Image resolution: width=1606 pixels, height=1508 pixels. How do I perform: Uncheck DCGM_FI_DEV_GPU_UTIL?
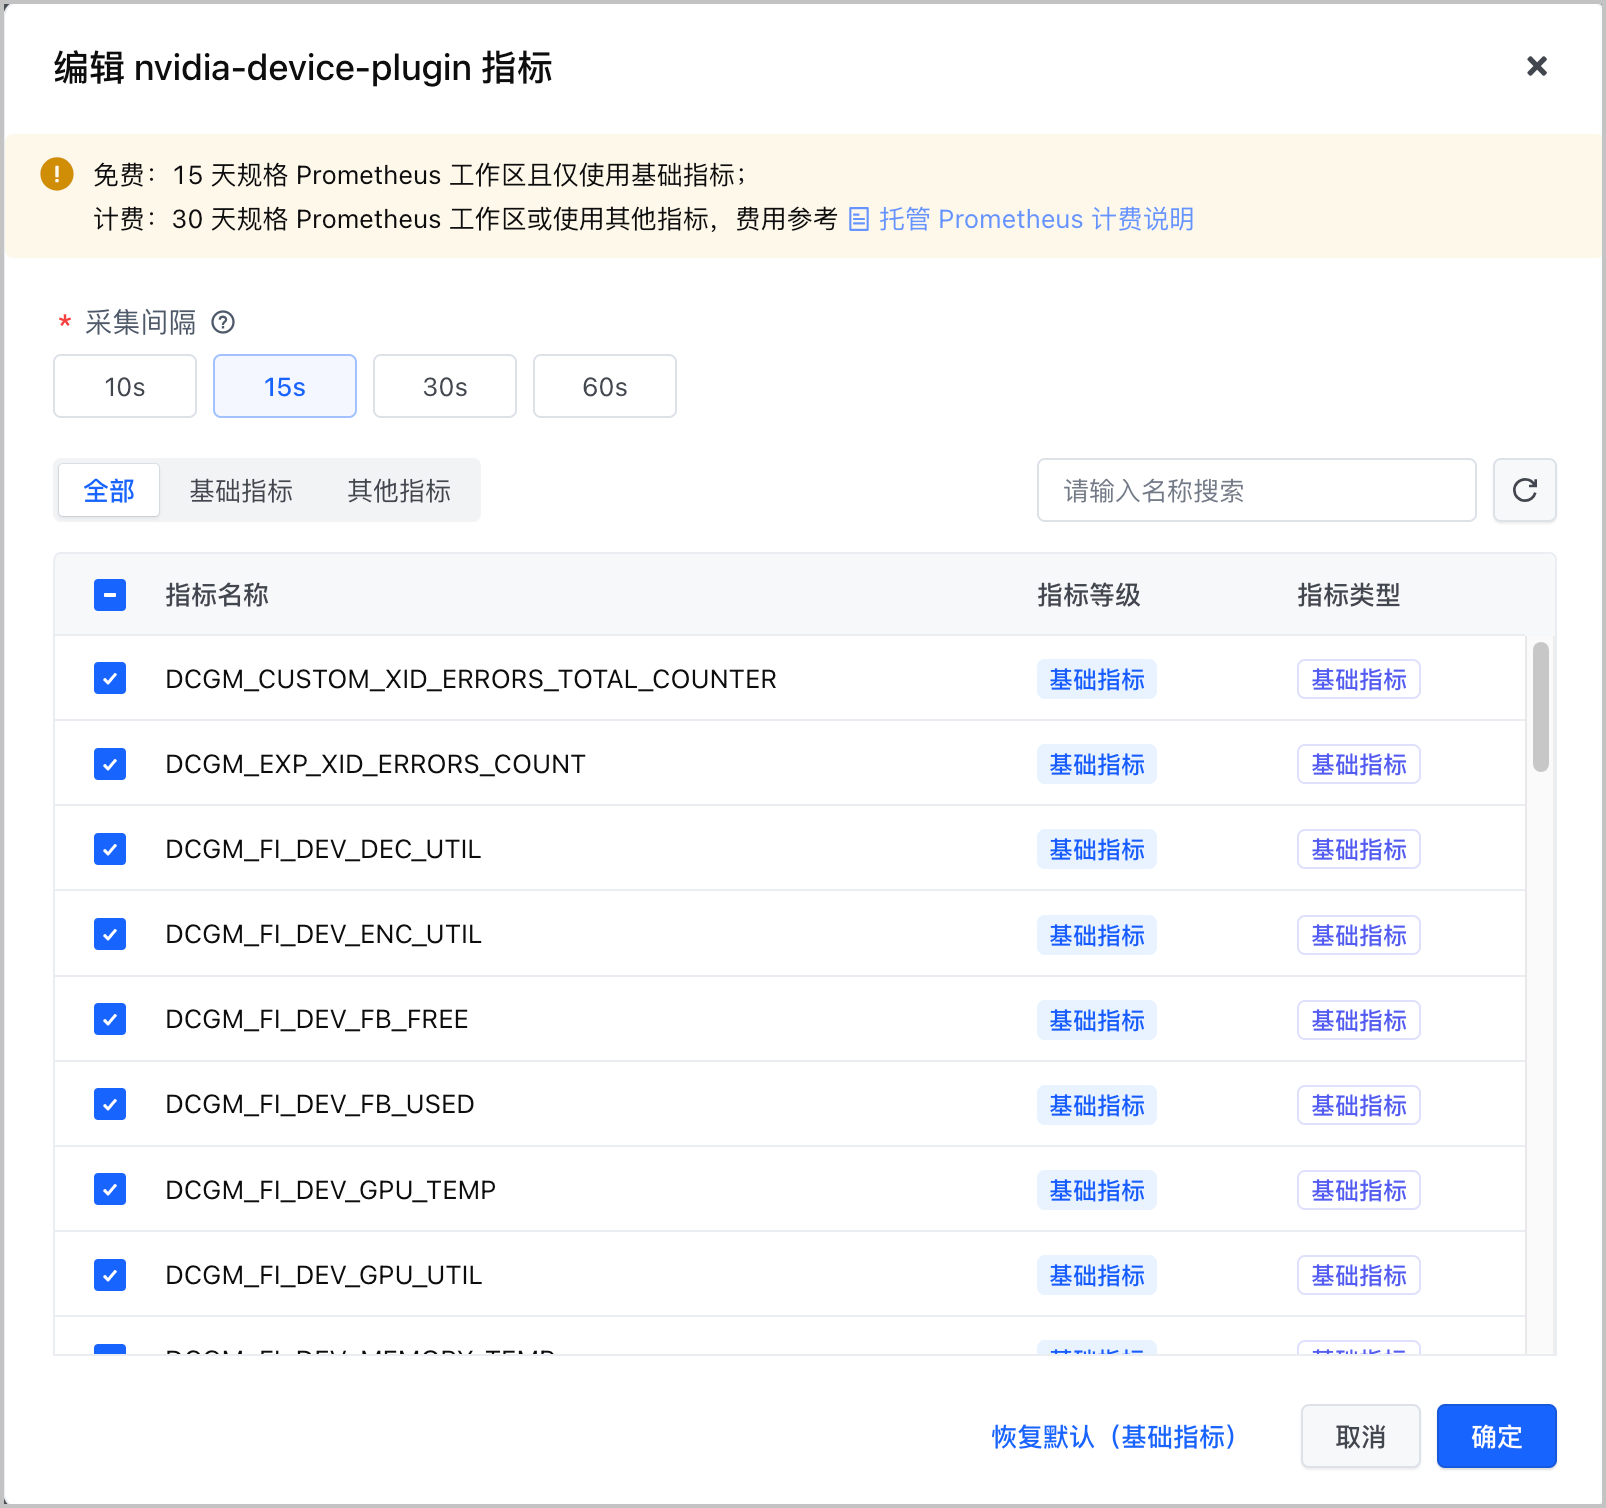(x=110, y=1275)
